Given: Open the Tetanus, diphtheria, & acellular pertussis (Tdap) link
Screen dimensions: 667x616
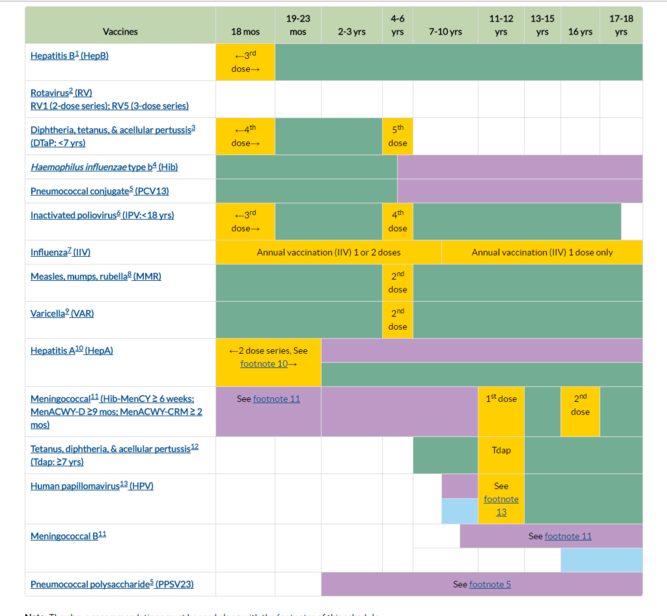Looking at the screenshot, I should [x=114, y=455].
